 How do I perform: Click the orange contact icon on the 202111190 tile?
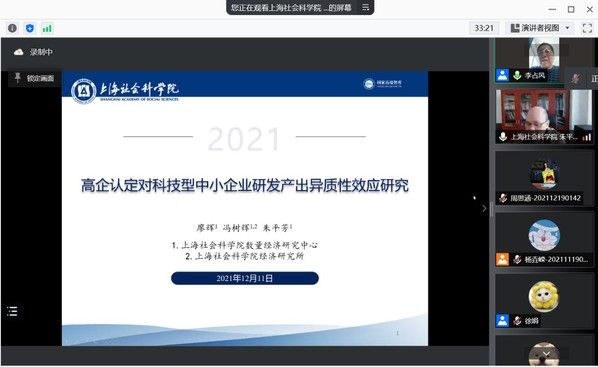[x=502, y=259]
